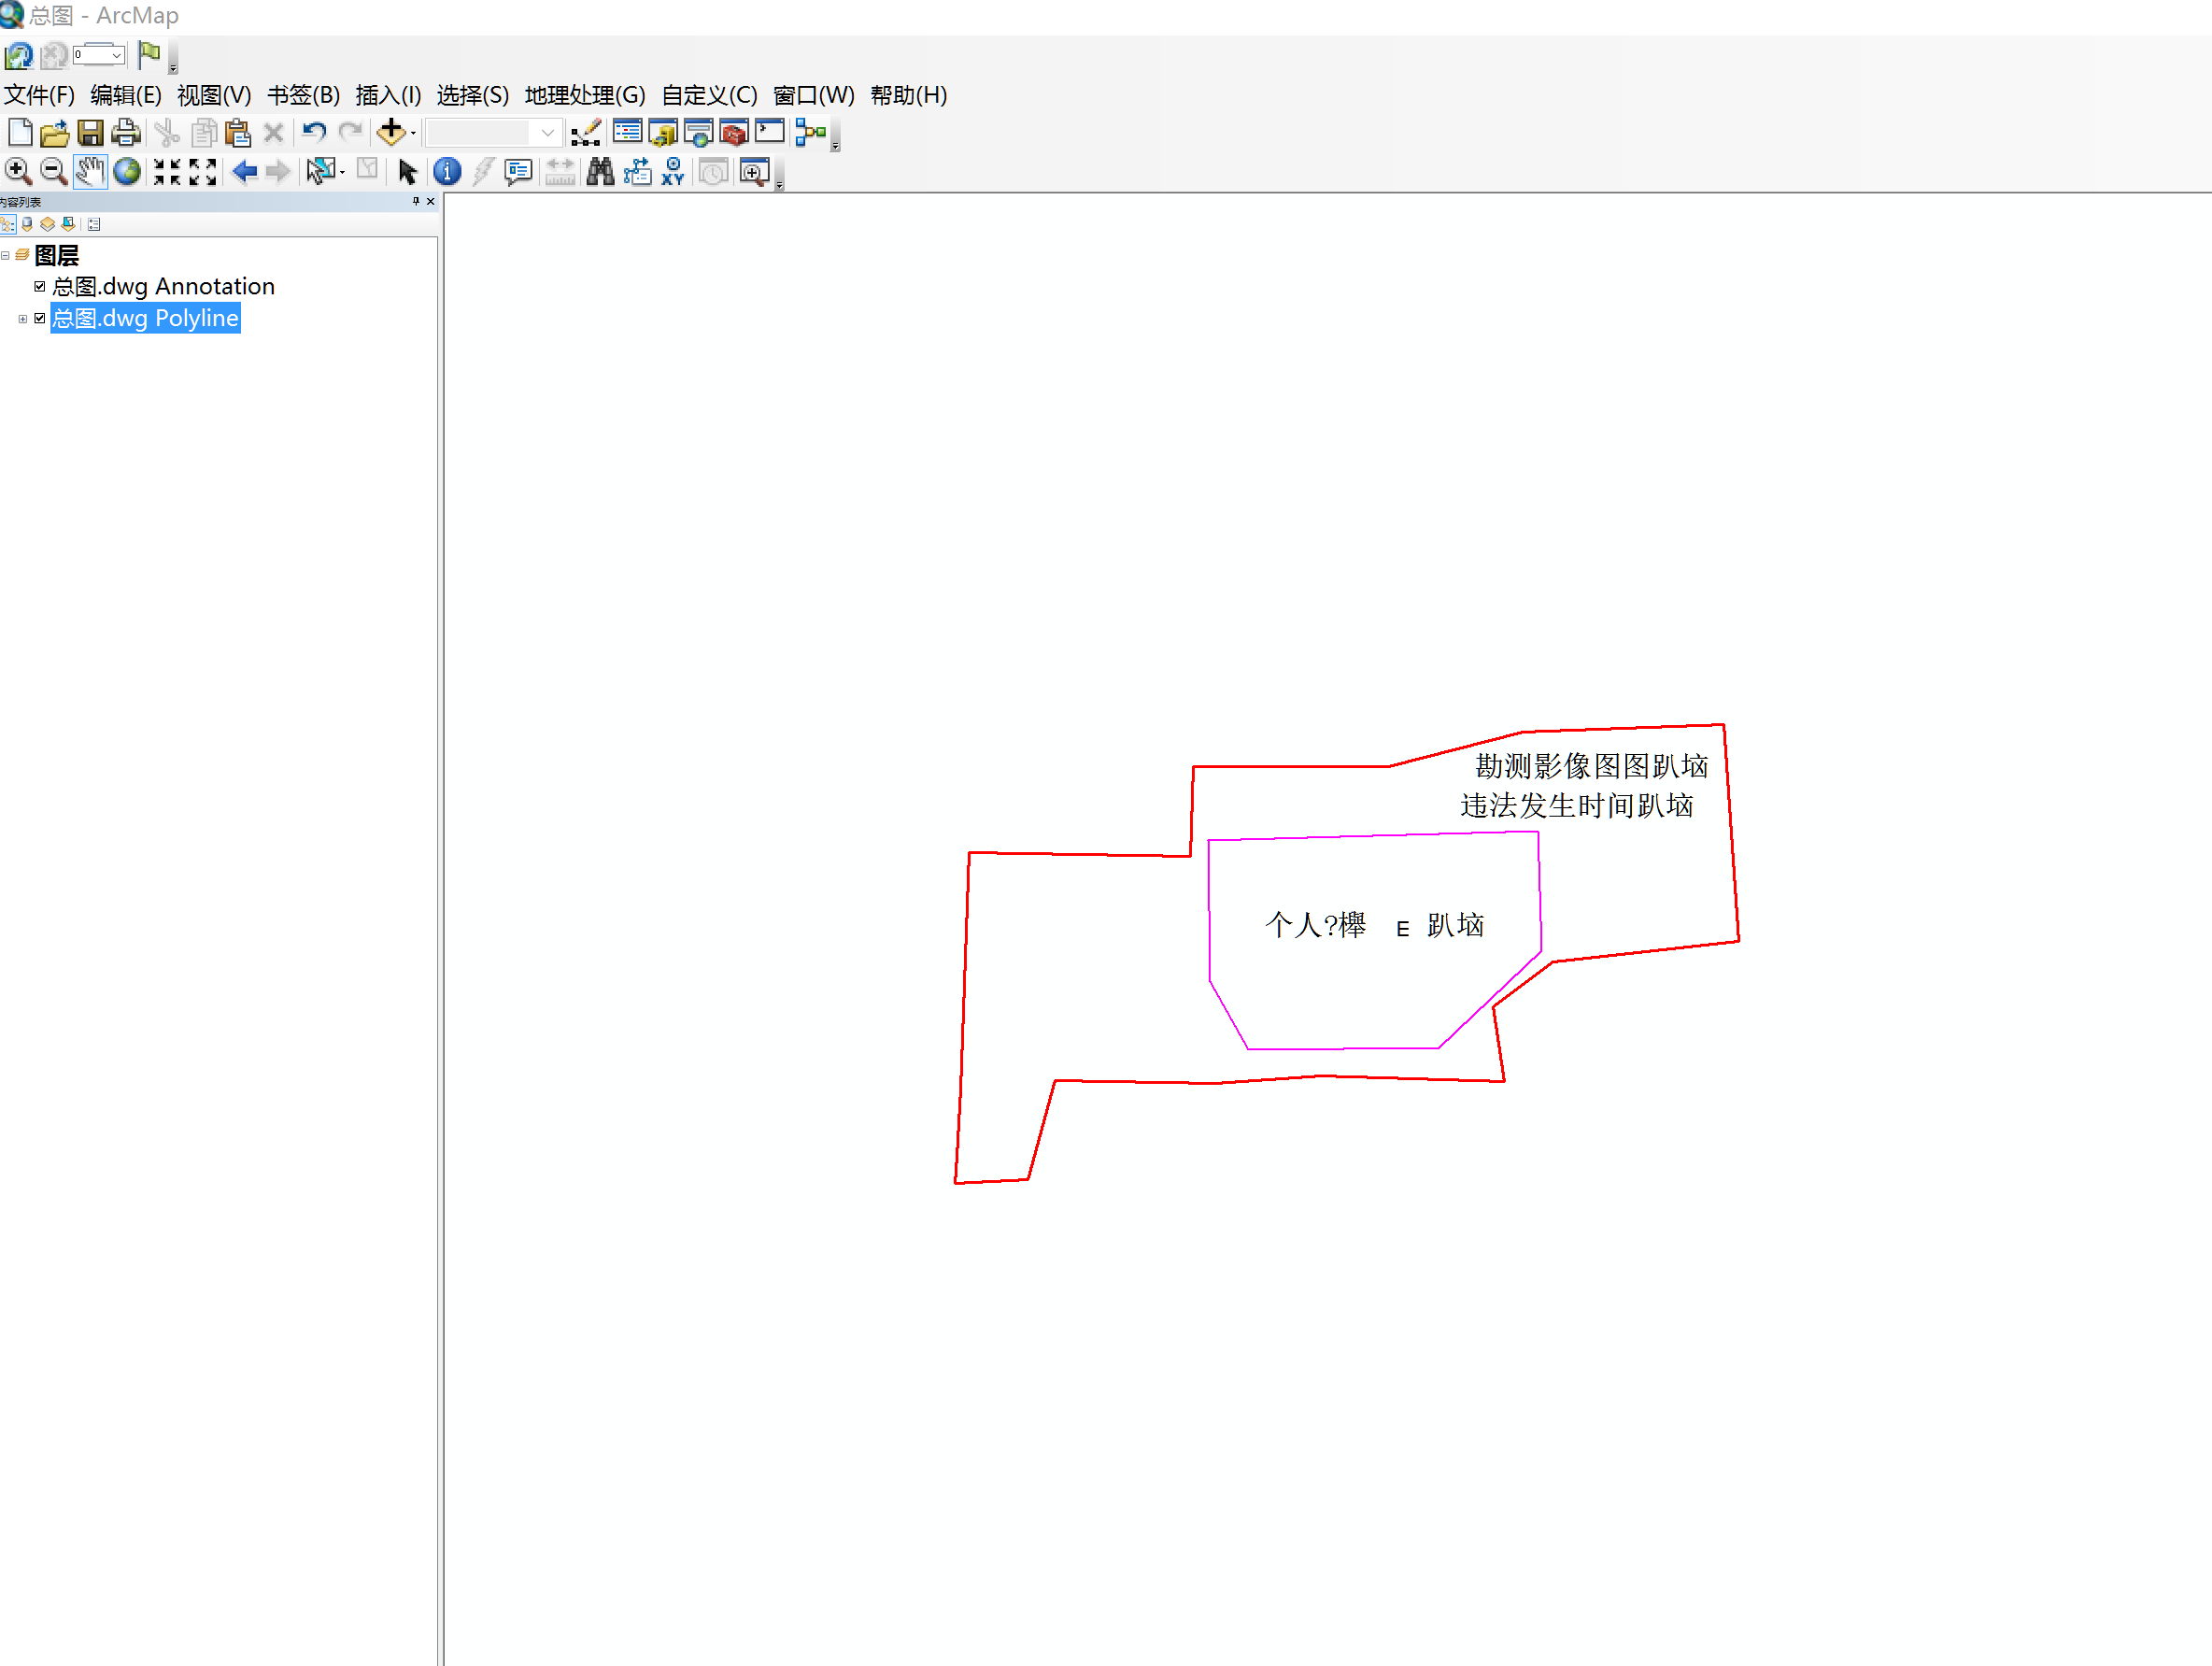Open the View menu 视图(V)
Viewport: 2212px width, 1666px height.
coord(214,95)
